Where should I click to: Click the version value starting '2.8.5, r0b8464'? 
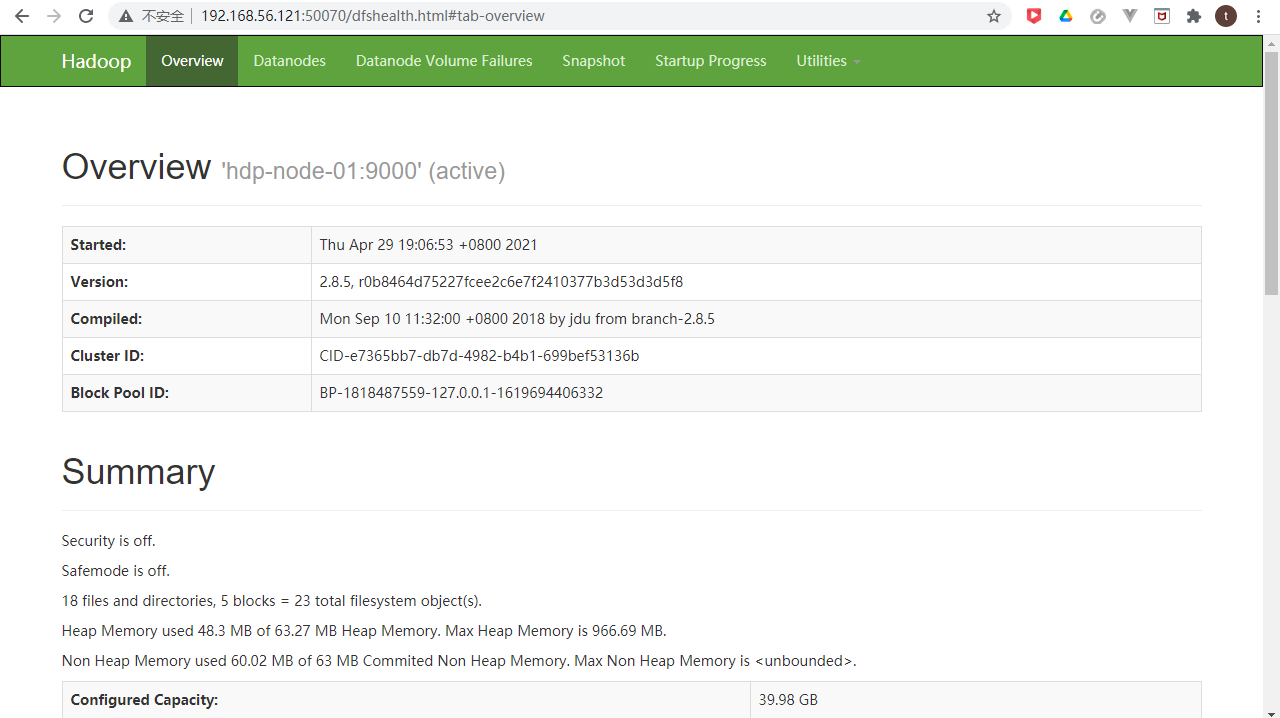pyautogui.click(x=501, y=282)
